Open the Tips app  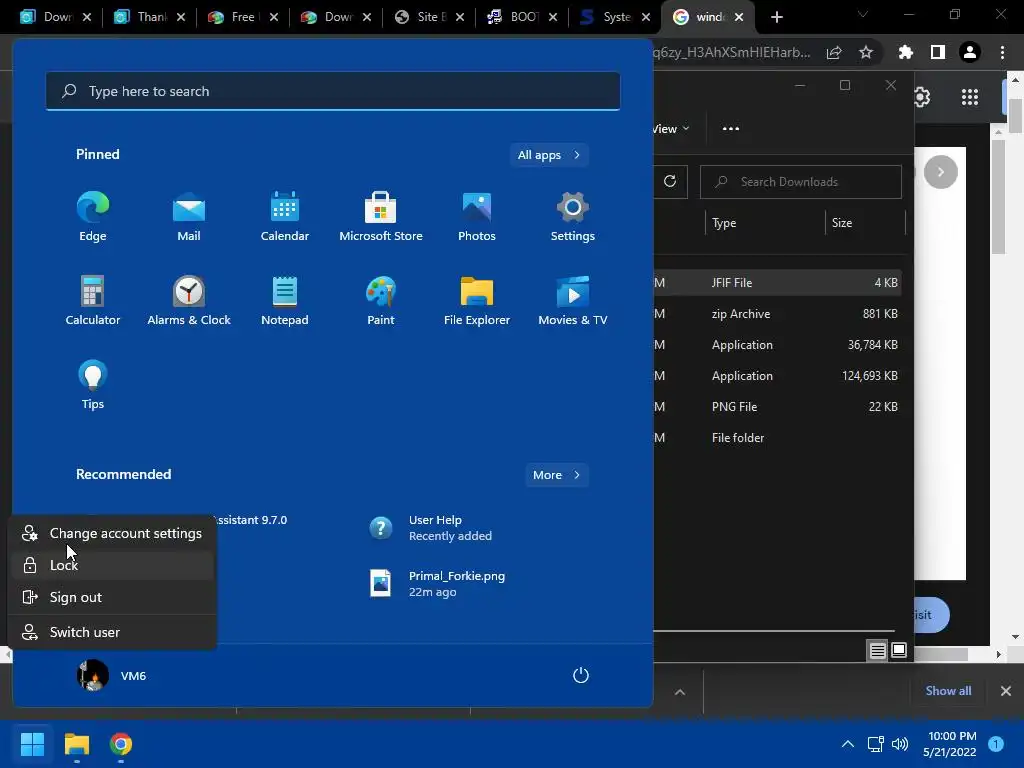93,385
